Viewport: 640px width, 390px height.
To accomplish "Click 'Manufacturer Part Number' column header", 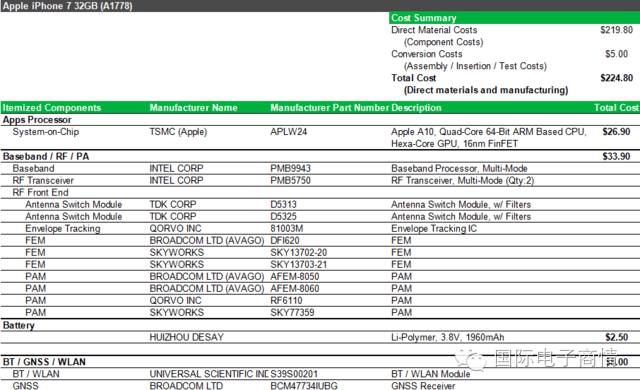I will [x=329, y=108].
